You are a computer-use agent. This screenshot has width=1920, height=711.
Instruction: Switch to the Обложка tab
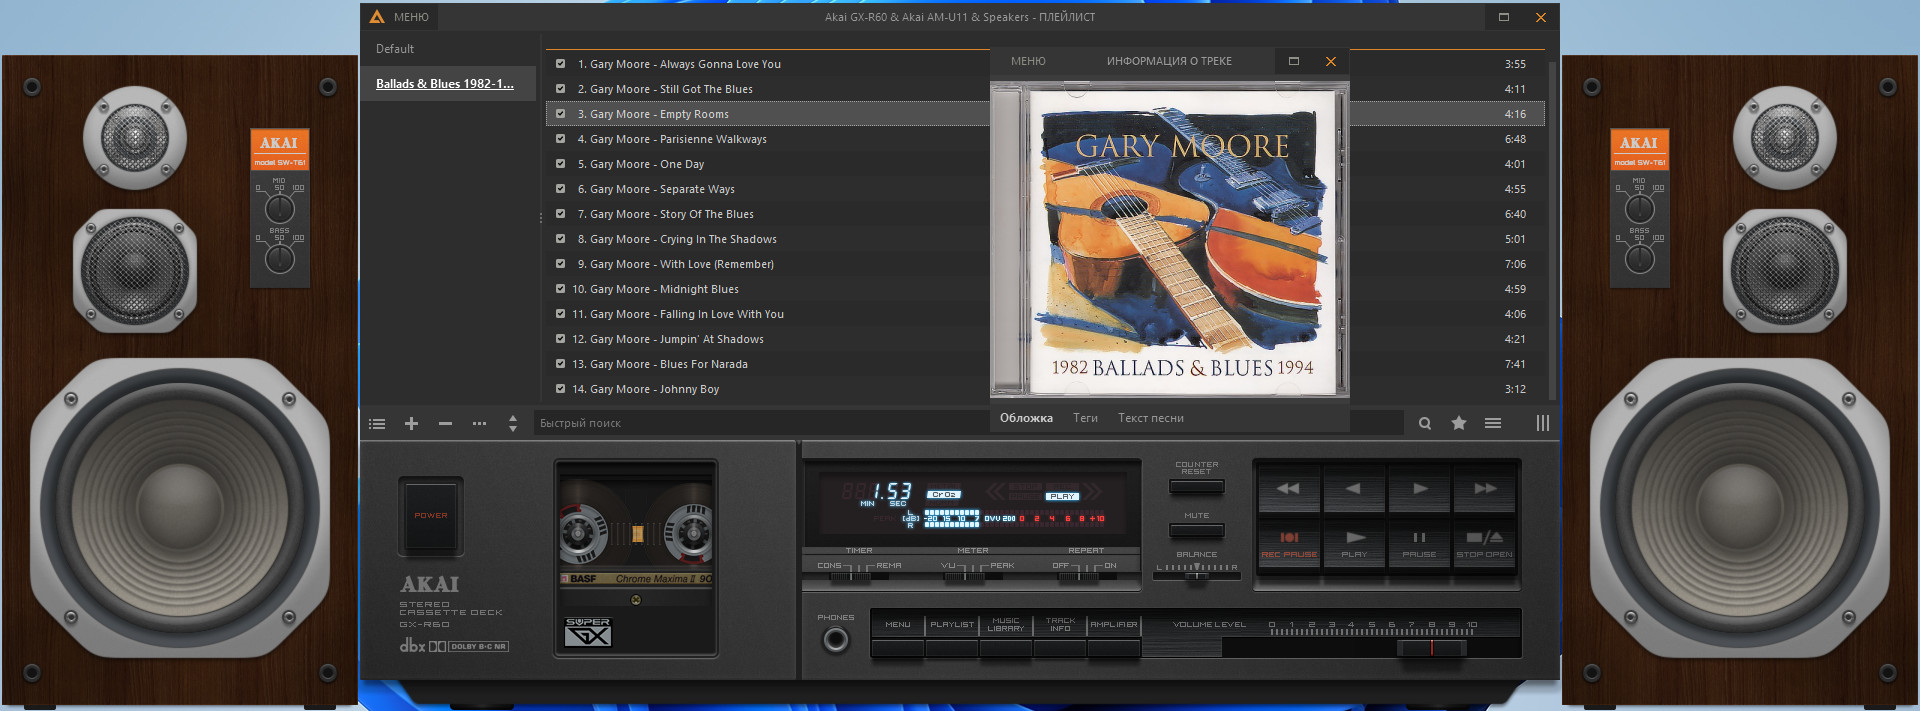[1026, 418]
